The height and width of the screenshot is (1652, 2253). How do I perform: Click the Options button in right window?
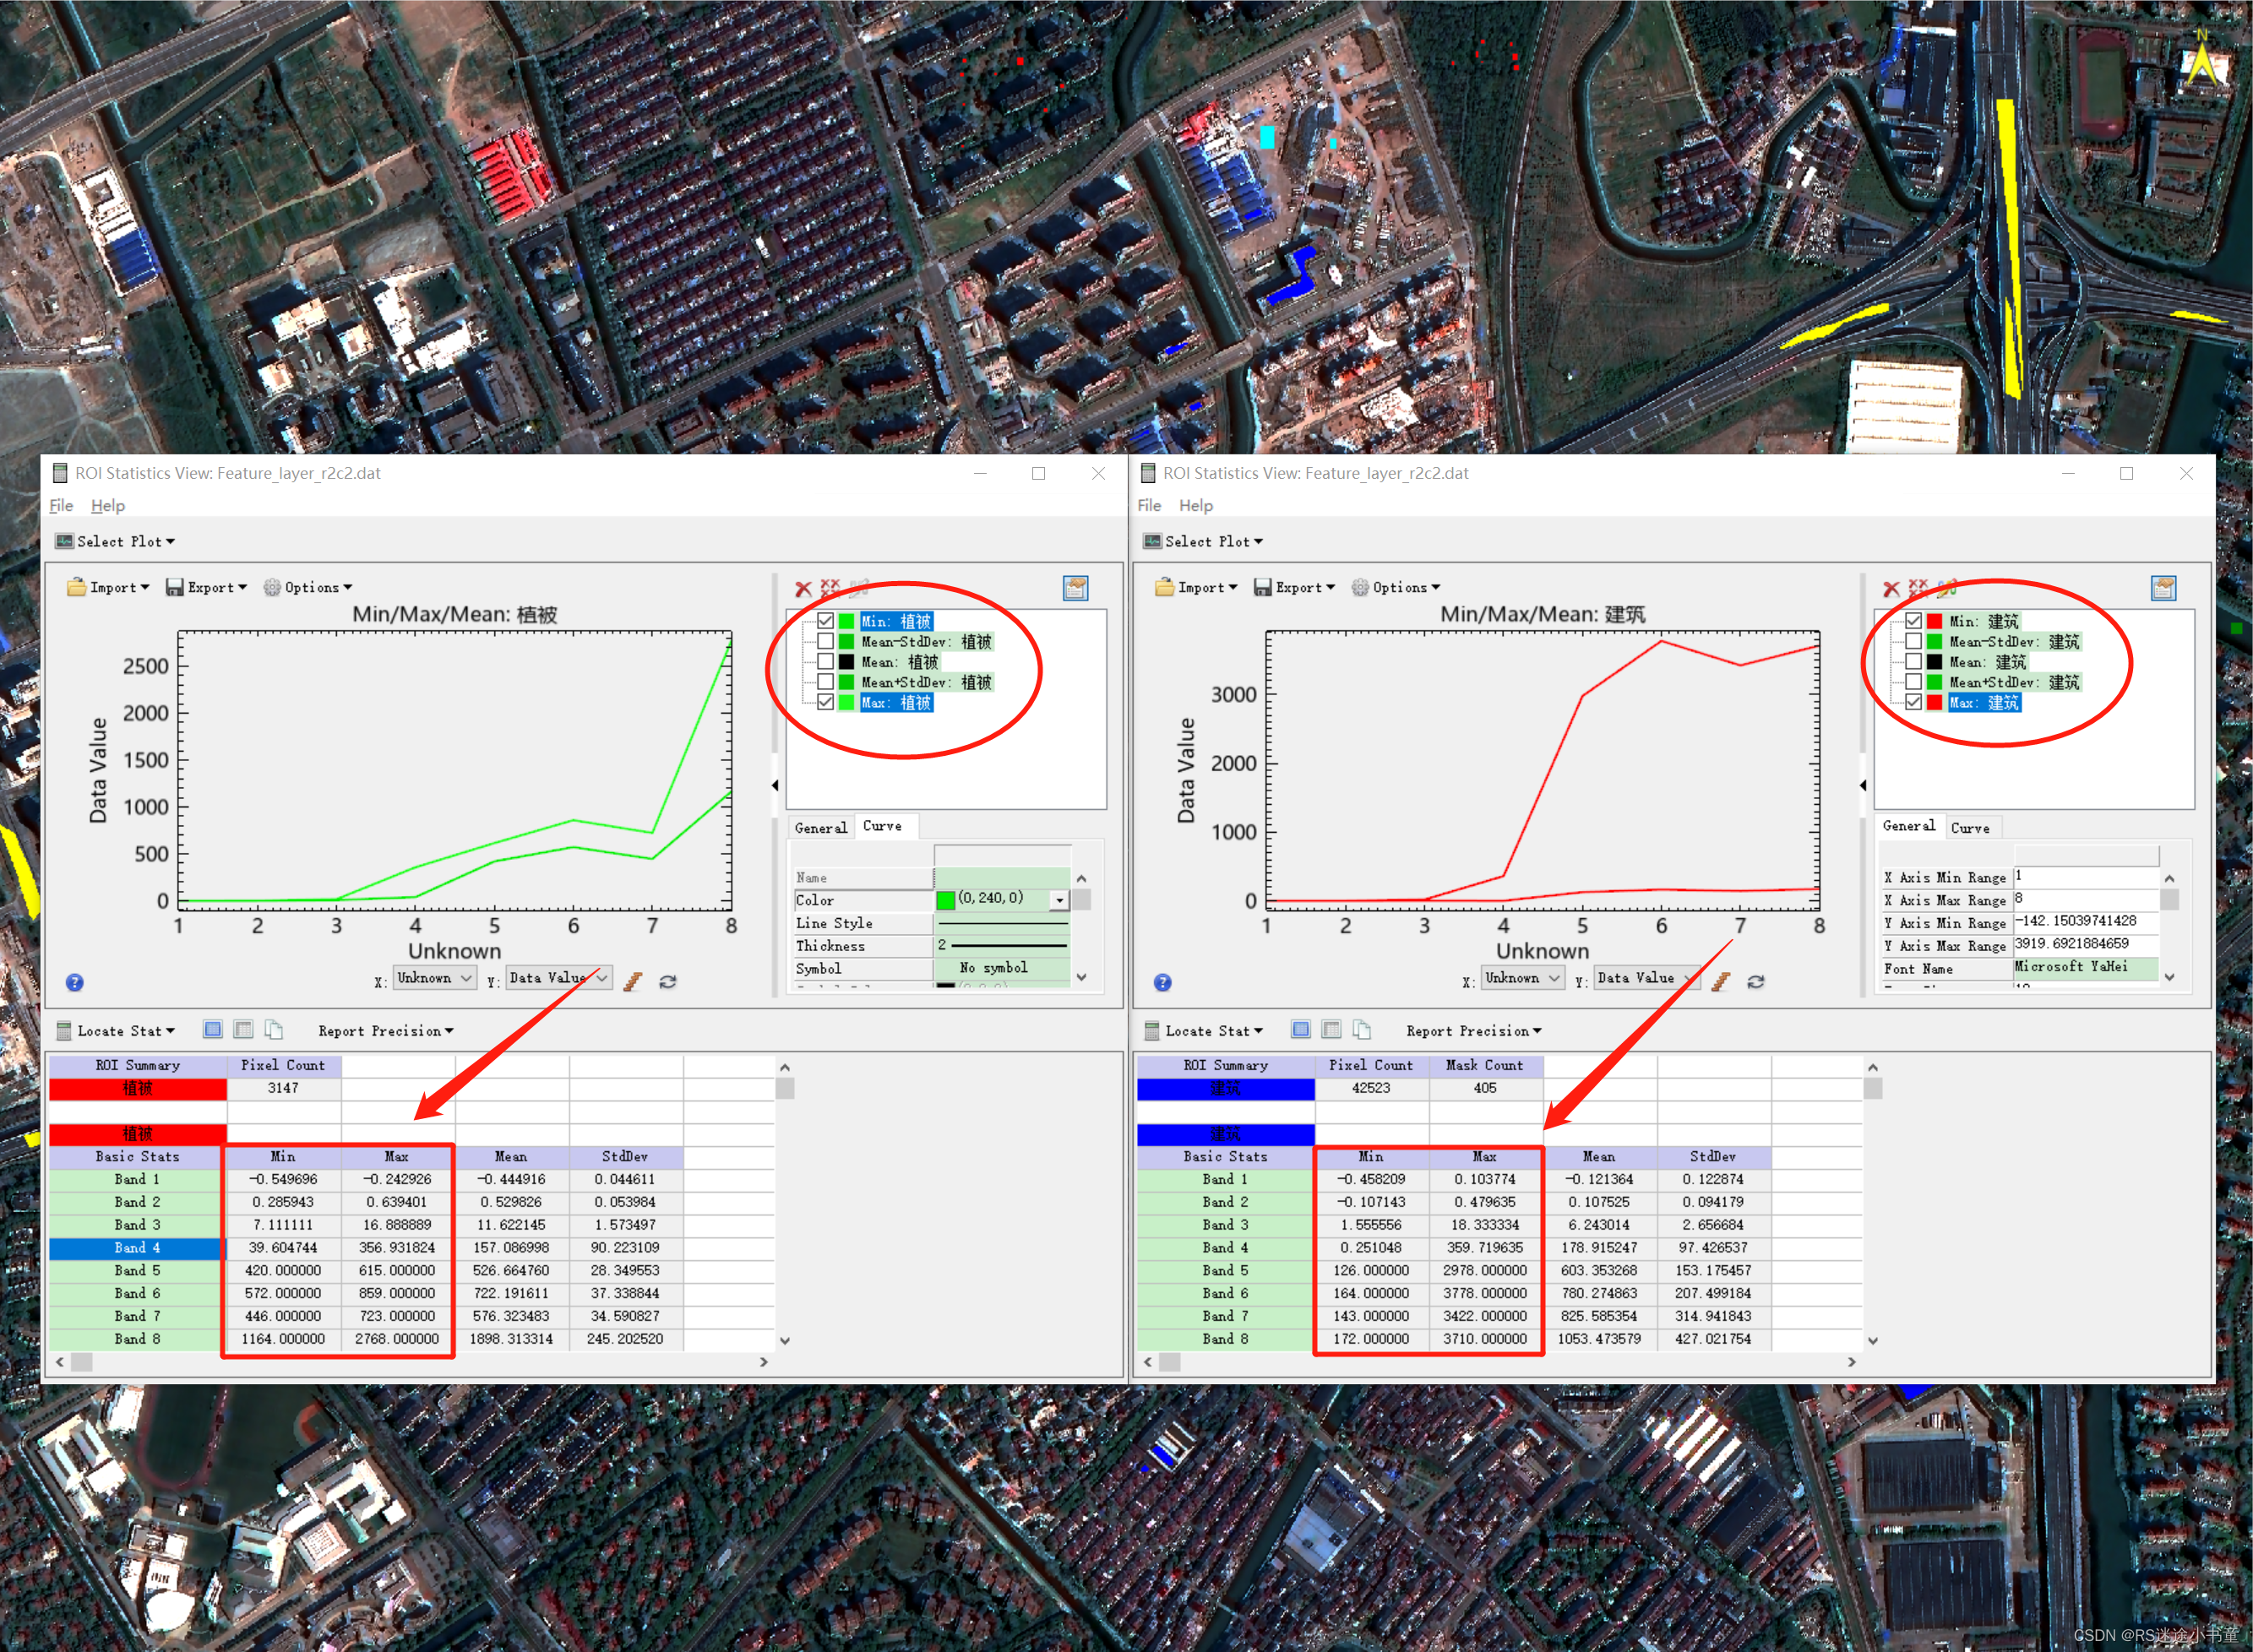point(1396,588)
